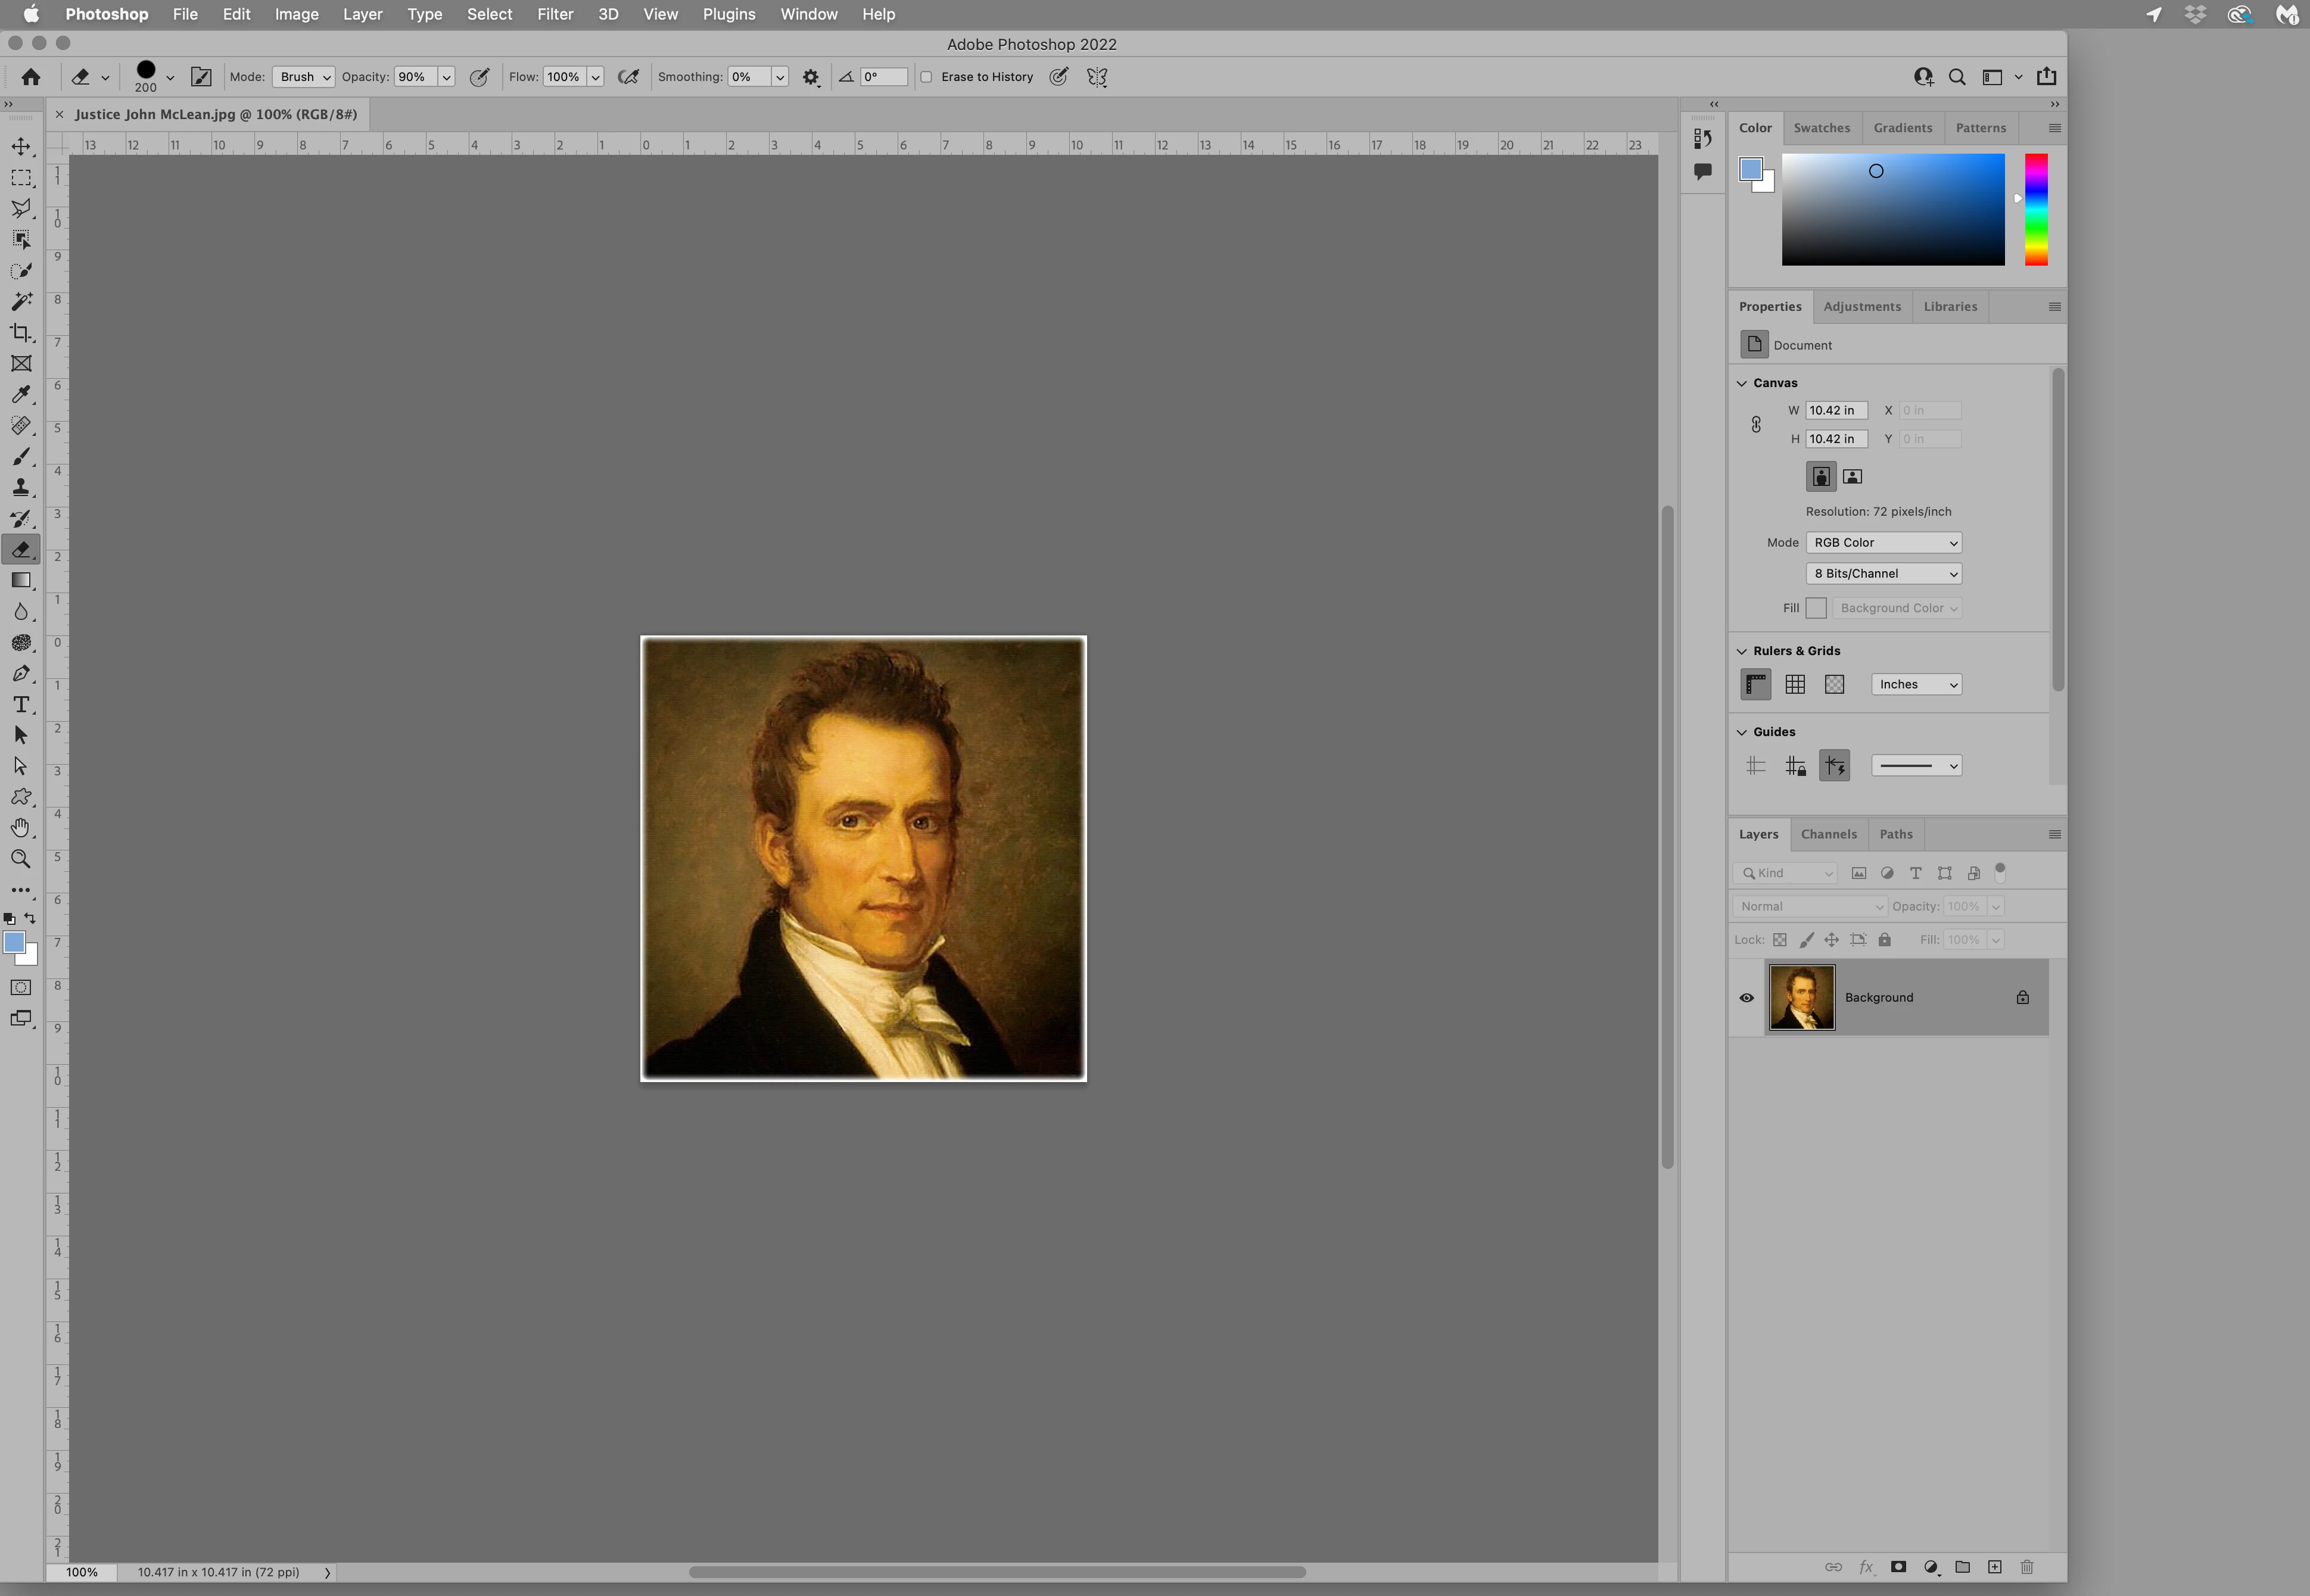Enable the Erase to History checkbox
Image resolution: width=2310 pixels, height=1596 pixels.
[x=926, y=77]
